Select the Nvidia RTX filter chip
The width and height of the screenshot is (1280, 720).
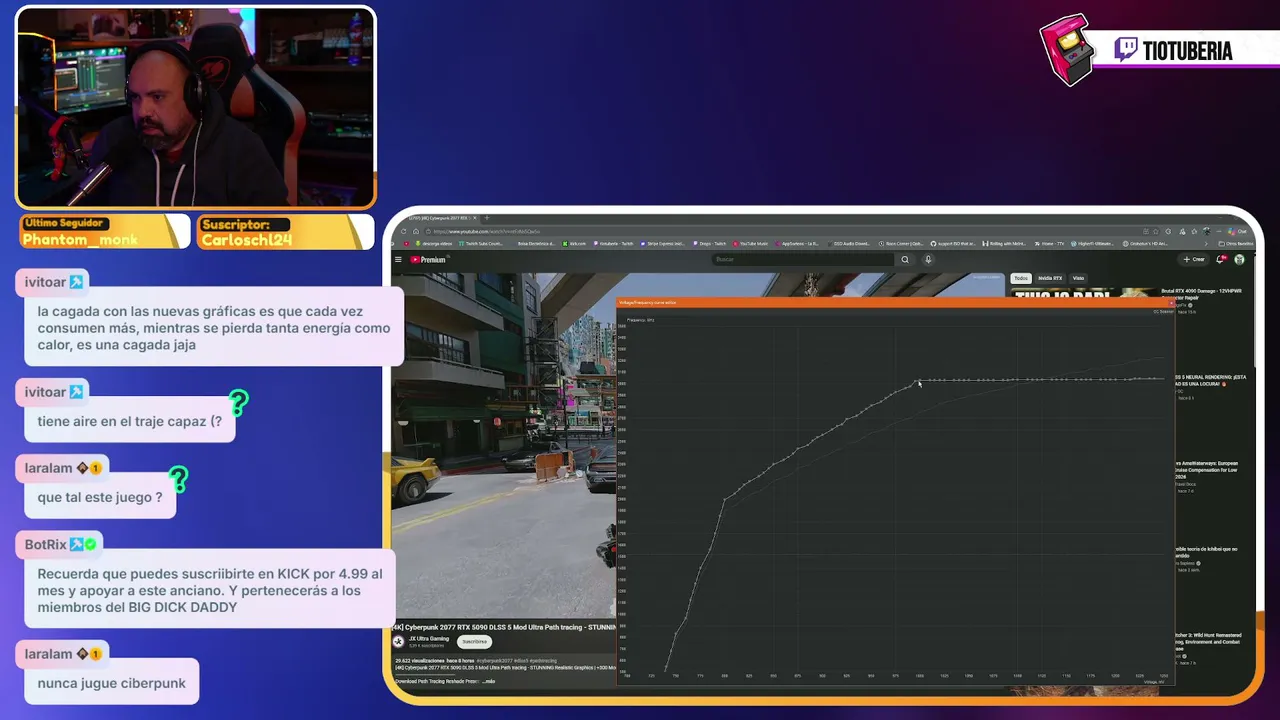(1050, 279)
